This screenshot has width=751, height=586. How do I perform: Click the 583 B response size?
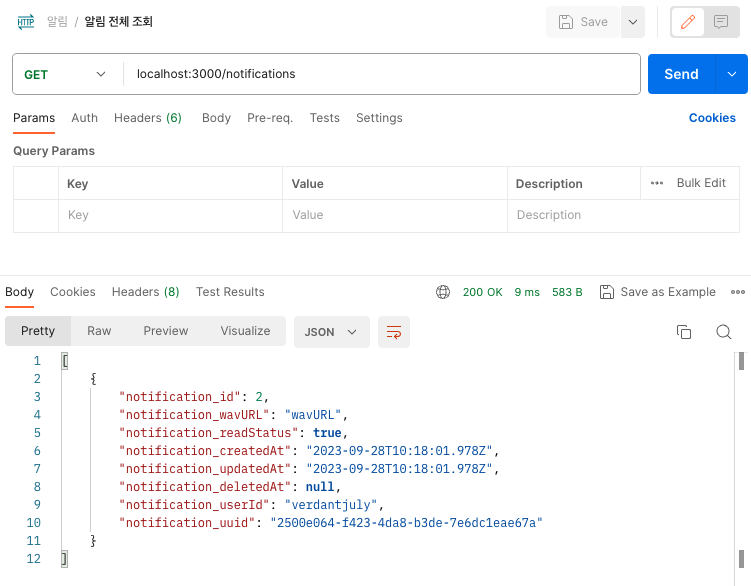point(567,292)
